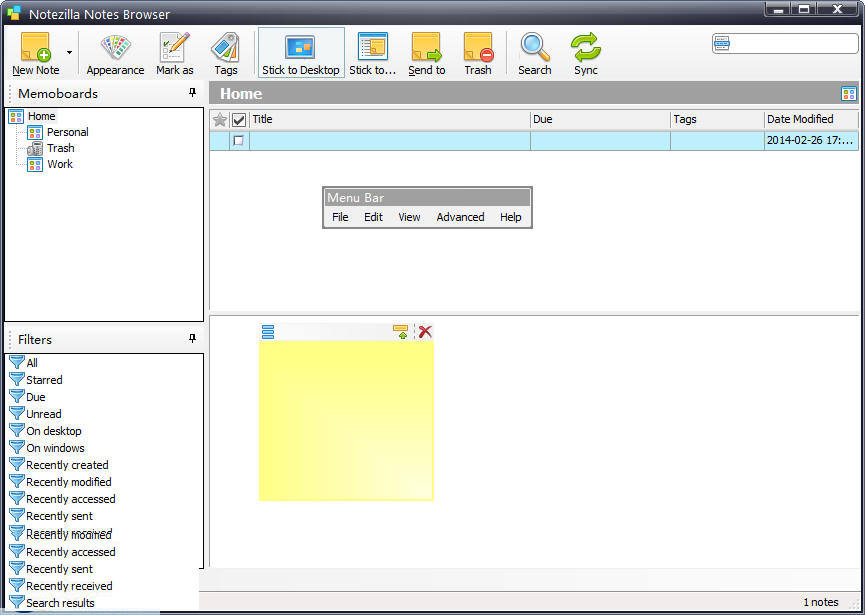Open the Mark as tool
Screen dimensions: 865x615
point(174,54)
